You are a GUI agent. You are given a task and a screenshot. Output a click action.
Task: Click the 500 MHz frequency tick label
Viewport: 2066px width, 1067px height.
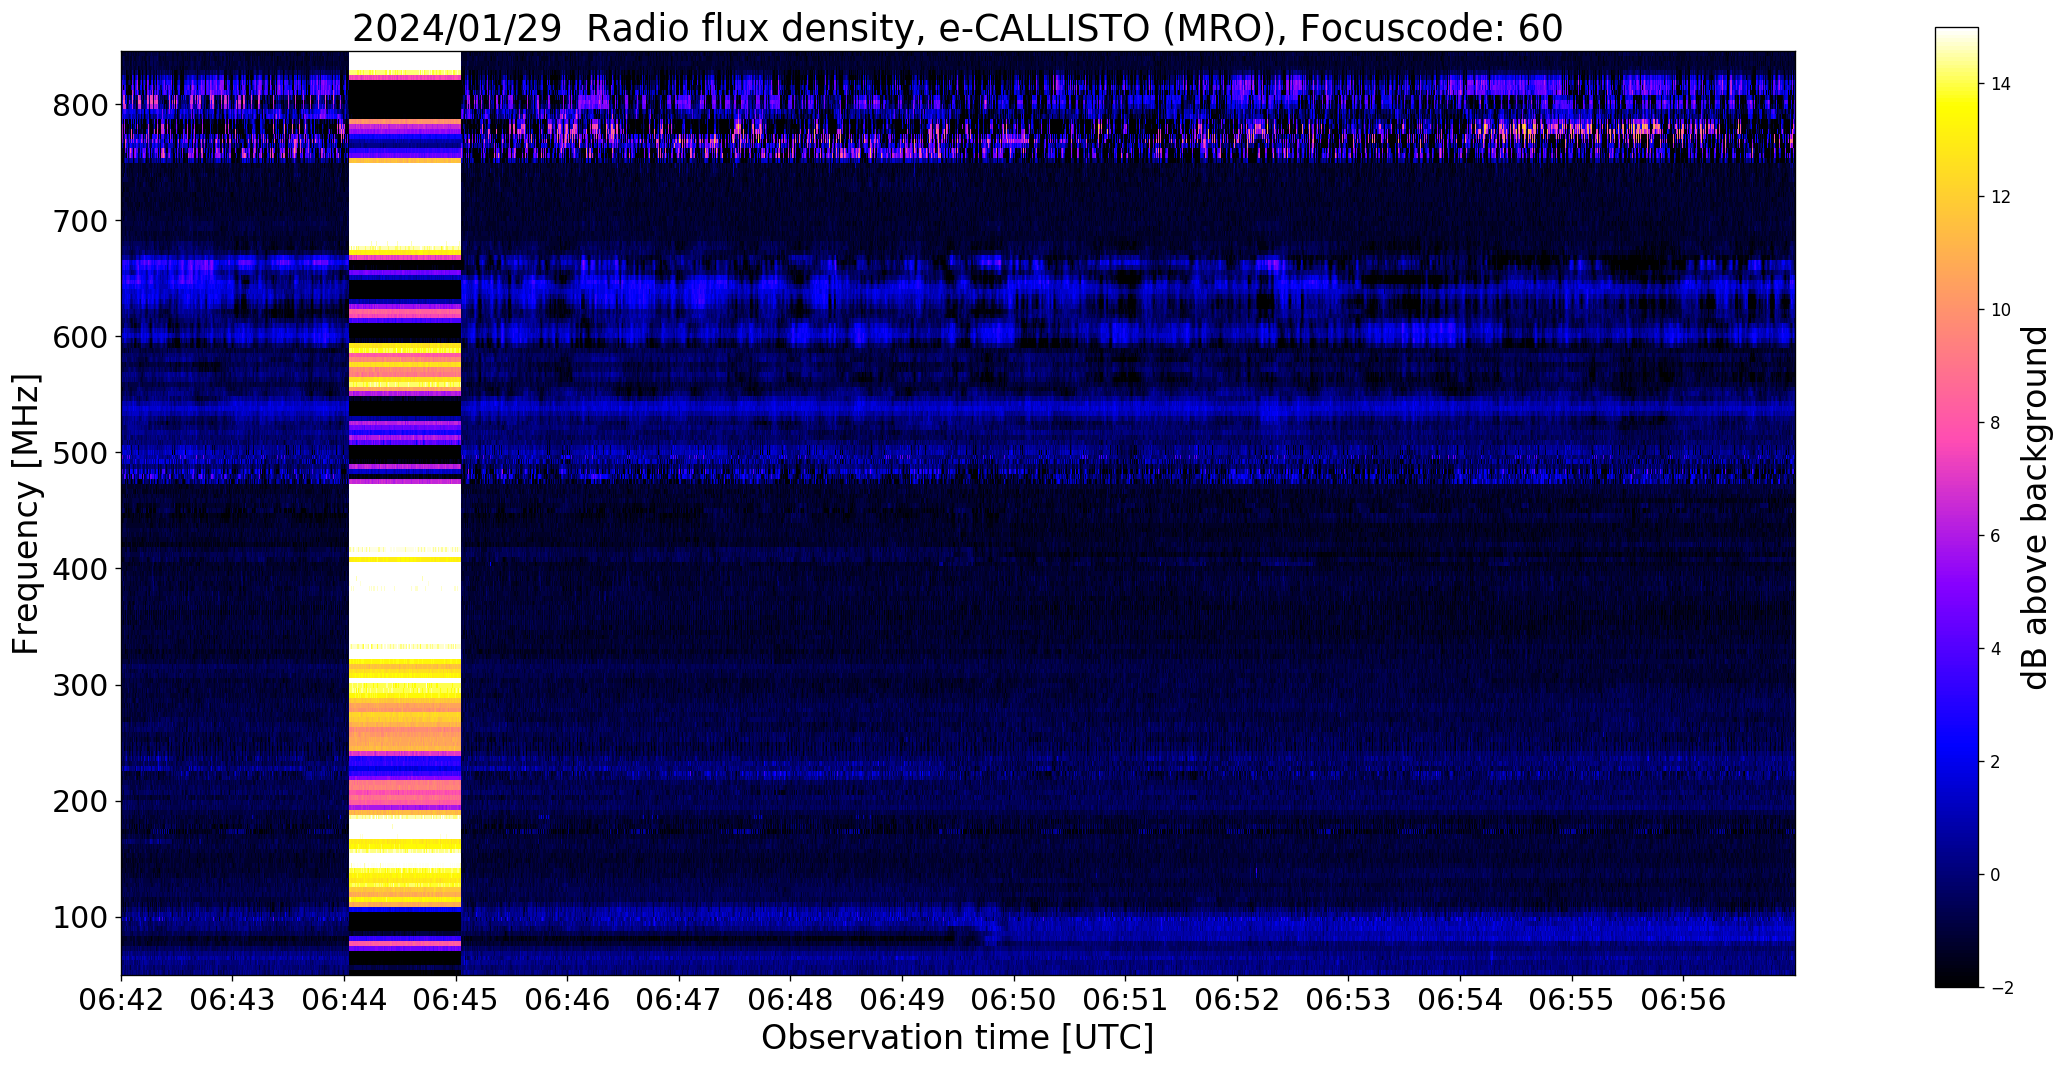pyautogui.click(x=80, y=453)
